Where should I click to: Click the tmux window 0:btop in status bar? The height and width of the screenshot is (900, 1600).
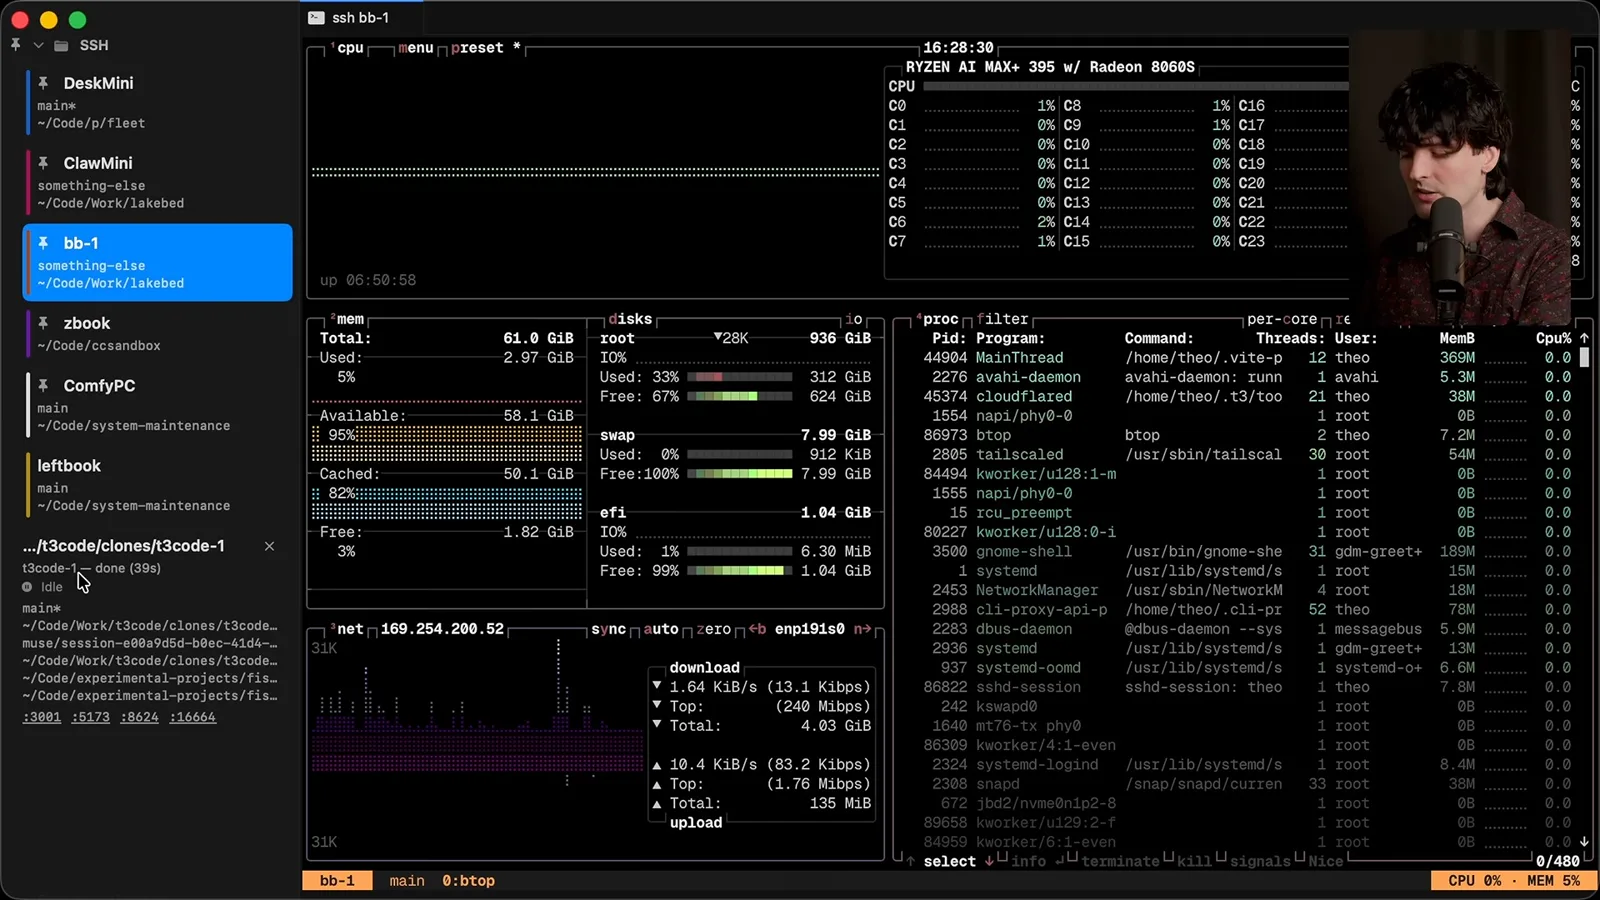[x=468, y=881]
